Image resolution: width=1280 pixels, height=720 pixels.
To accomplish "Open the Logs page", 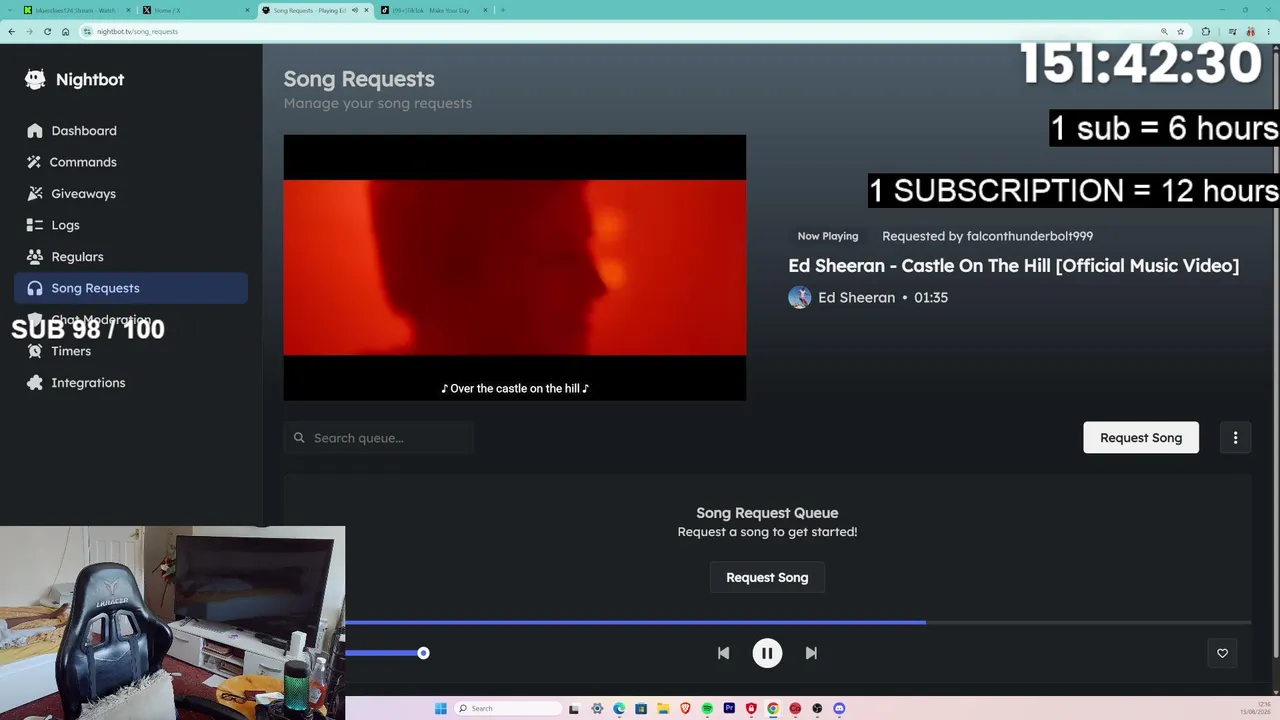I will point(65,225).
